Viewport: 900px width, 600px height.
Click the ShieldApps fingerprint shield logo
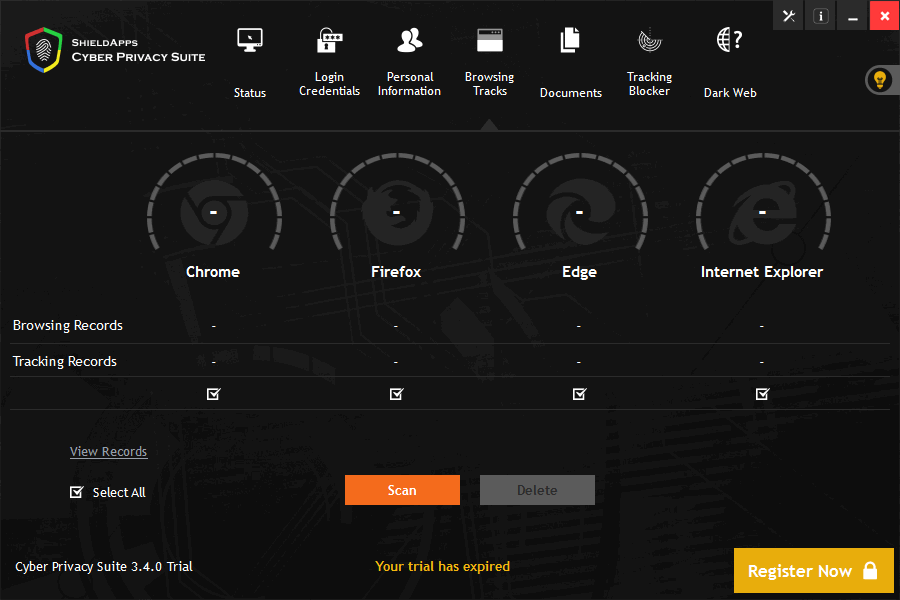tap(44, 50)
